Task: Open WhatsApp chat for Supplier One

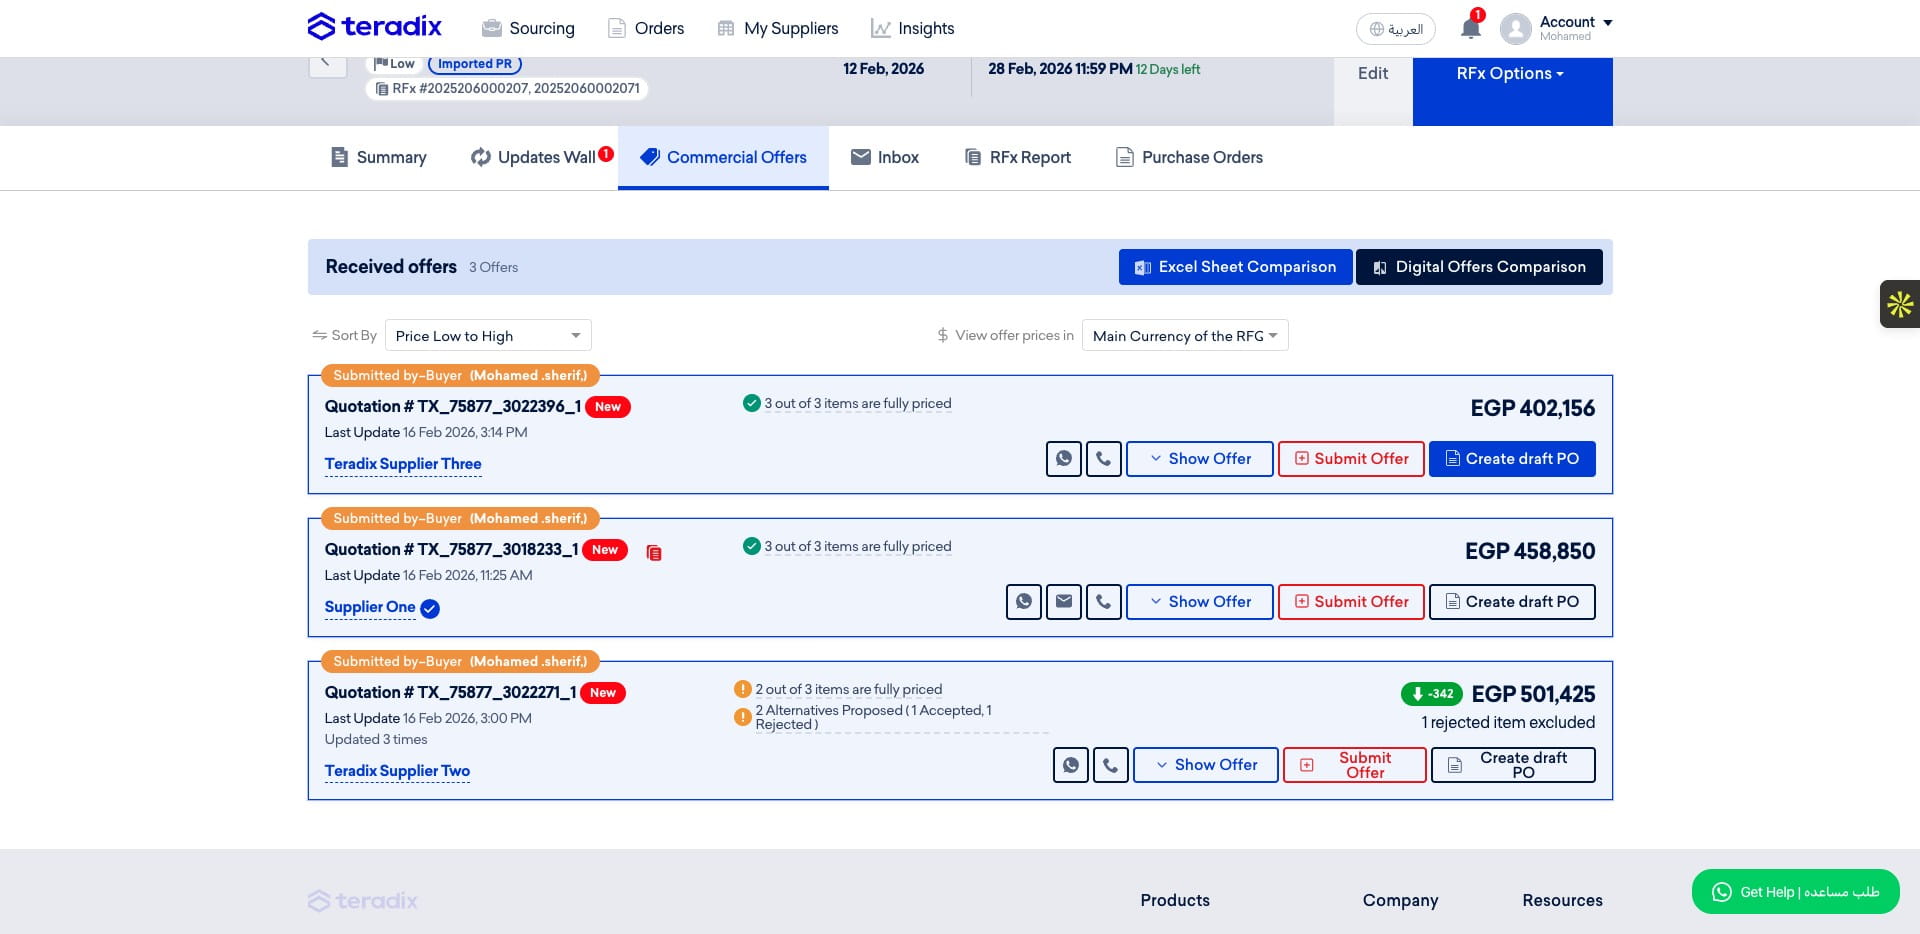Action: 1024,602
